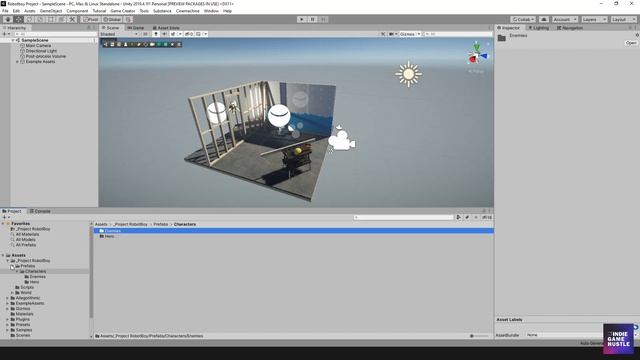640x360 pixels.
Task: Switch to the Lighting tab
Action: (538, 28)
